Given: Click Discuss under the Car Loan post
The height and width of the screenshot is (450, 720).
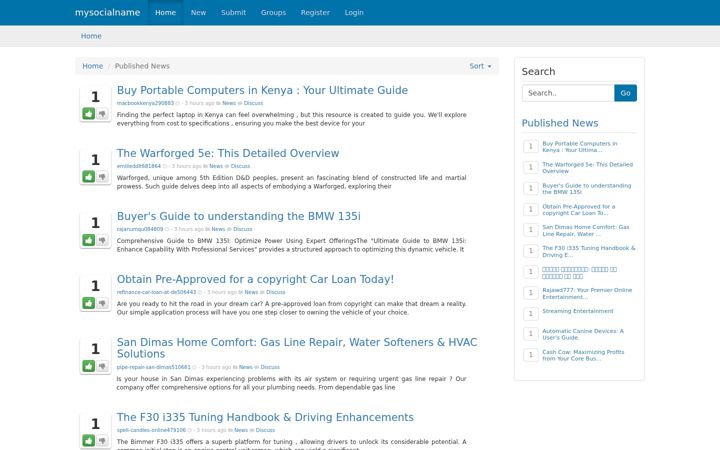Looking at the screenshot, I should coord(276,292).
